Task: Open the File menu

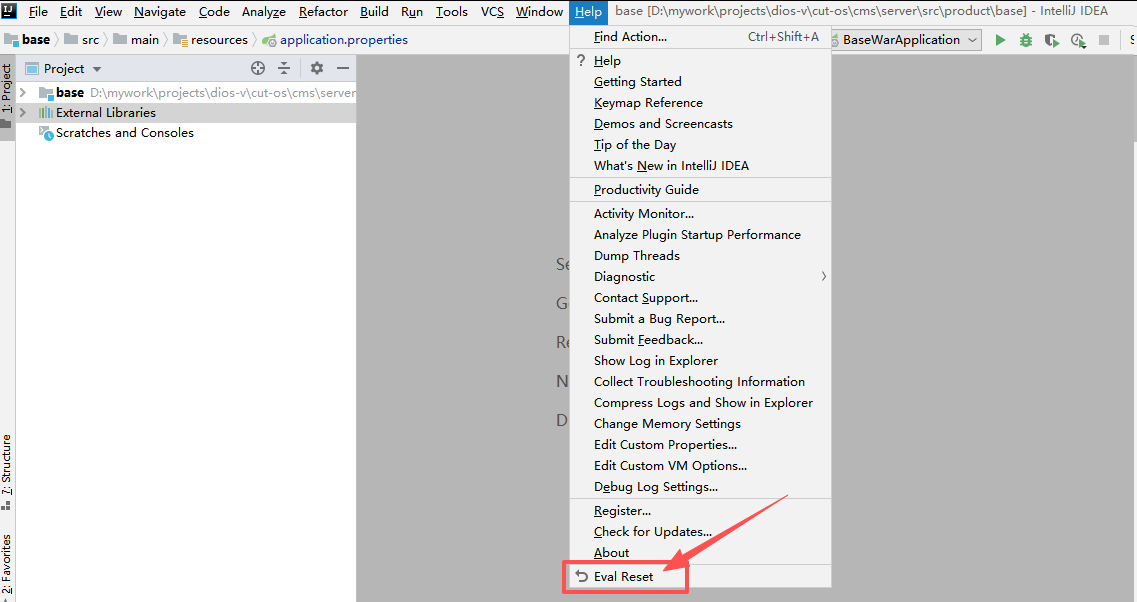Action: pos(38,12)
